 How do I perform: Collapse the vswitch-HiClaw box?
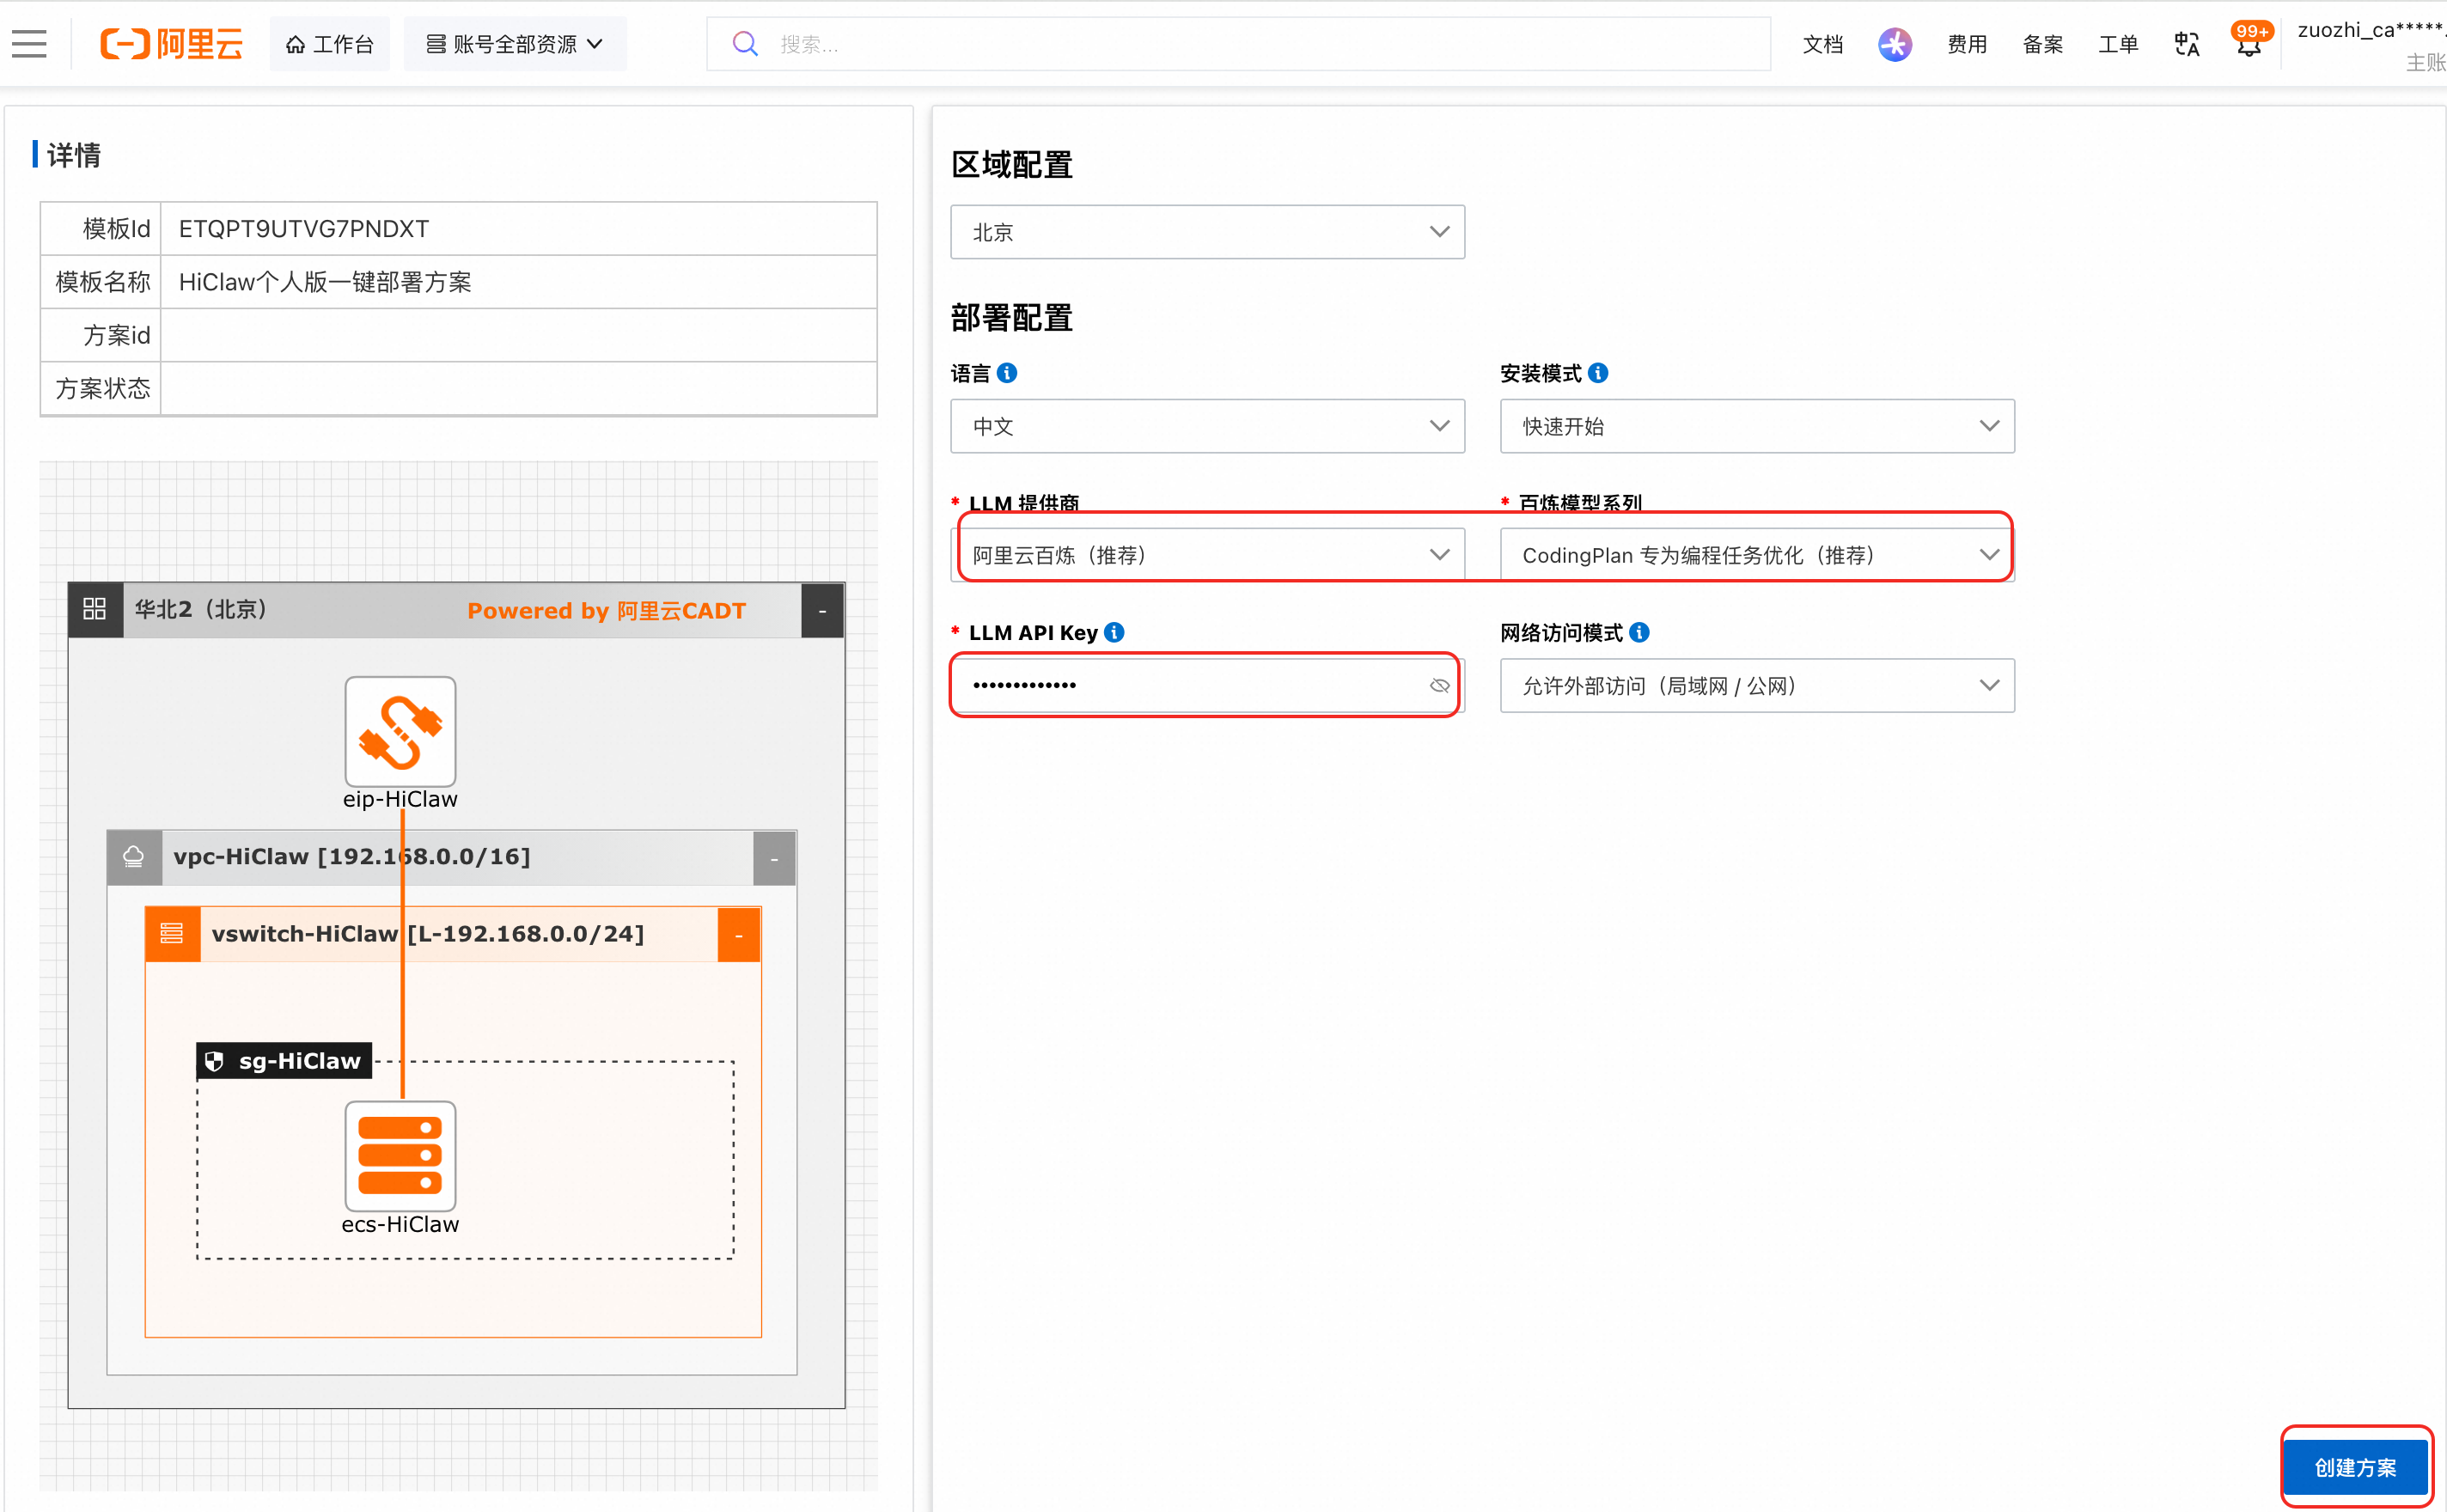(x=739, y=935)
